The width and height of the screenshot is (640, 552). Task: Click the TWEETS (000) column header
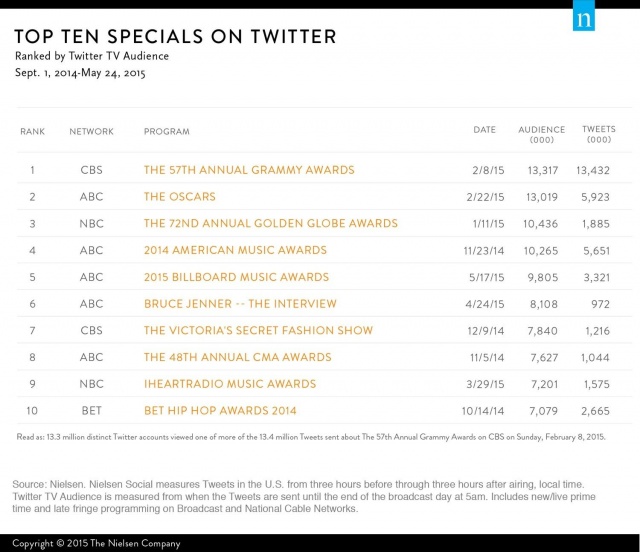click(599, 134)
